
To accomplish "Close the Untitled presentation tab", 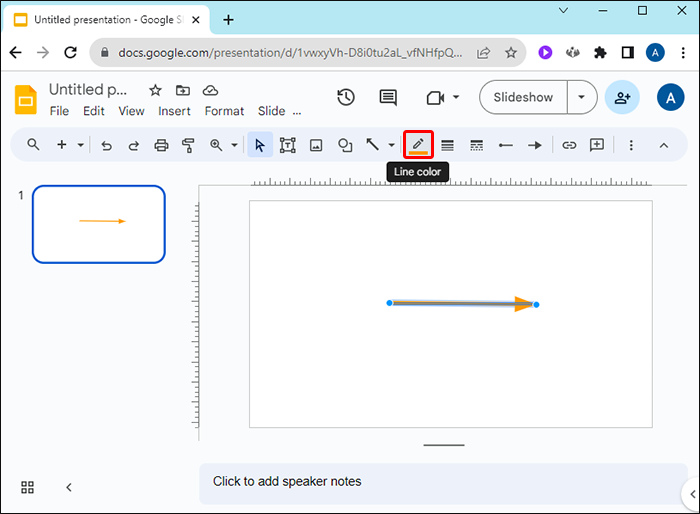I will coord(196,20).
